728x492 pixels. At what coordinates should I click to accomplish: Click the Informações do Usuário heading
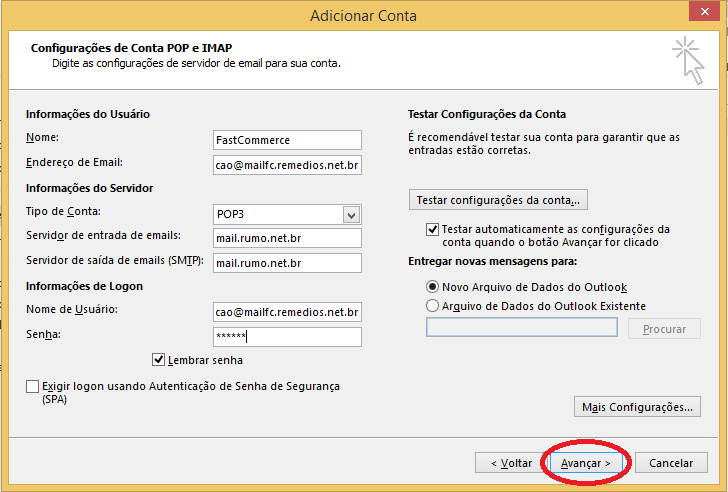coord(88,114)
